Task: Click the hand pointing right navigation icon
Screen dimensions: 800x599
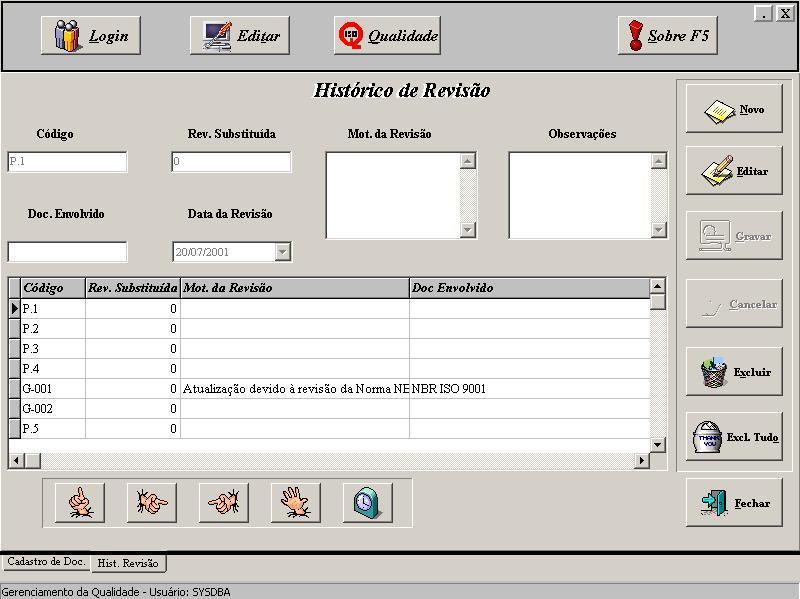Action: coord(151,502)
